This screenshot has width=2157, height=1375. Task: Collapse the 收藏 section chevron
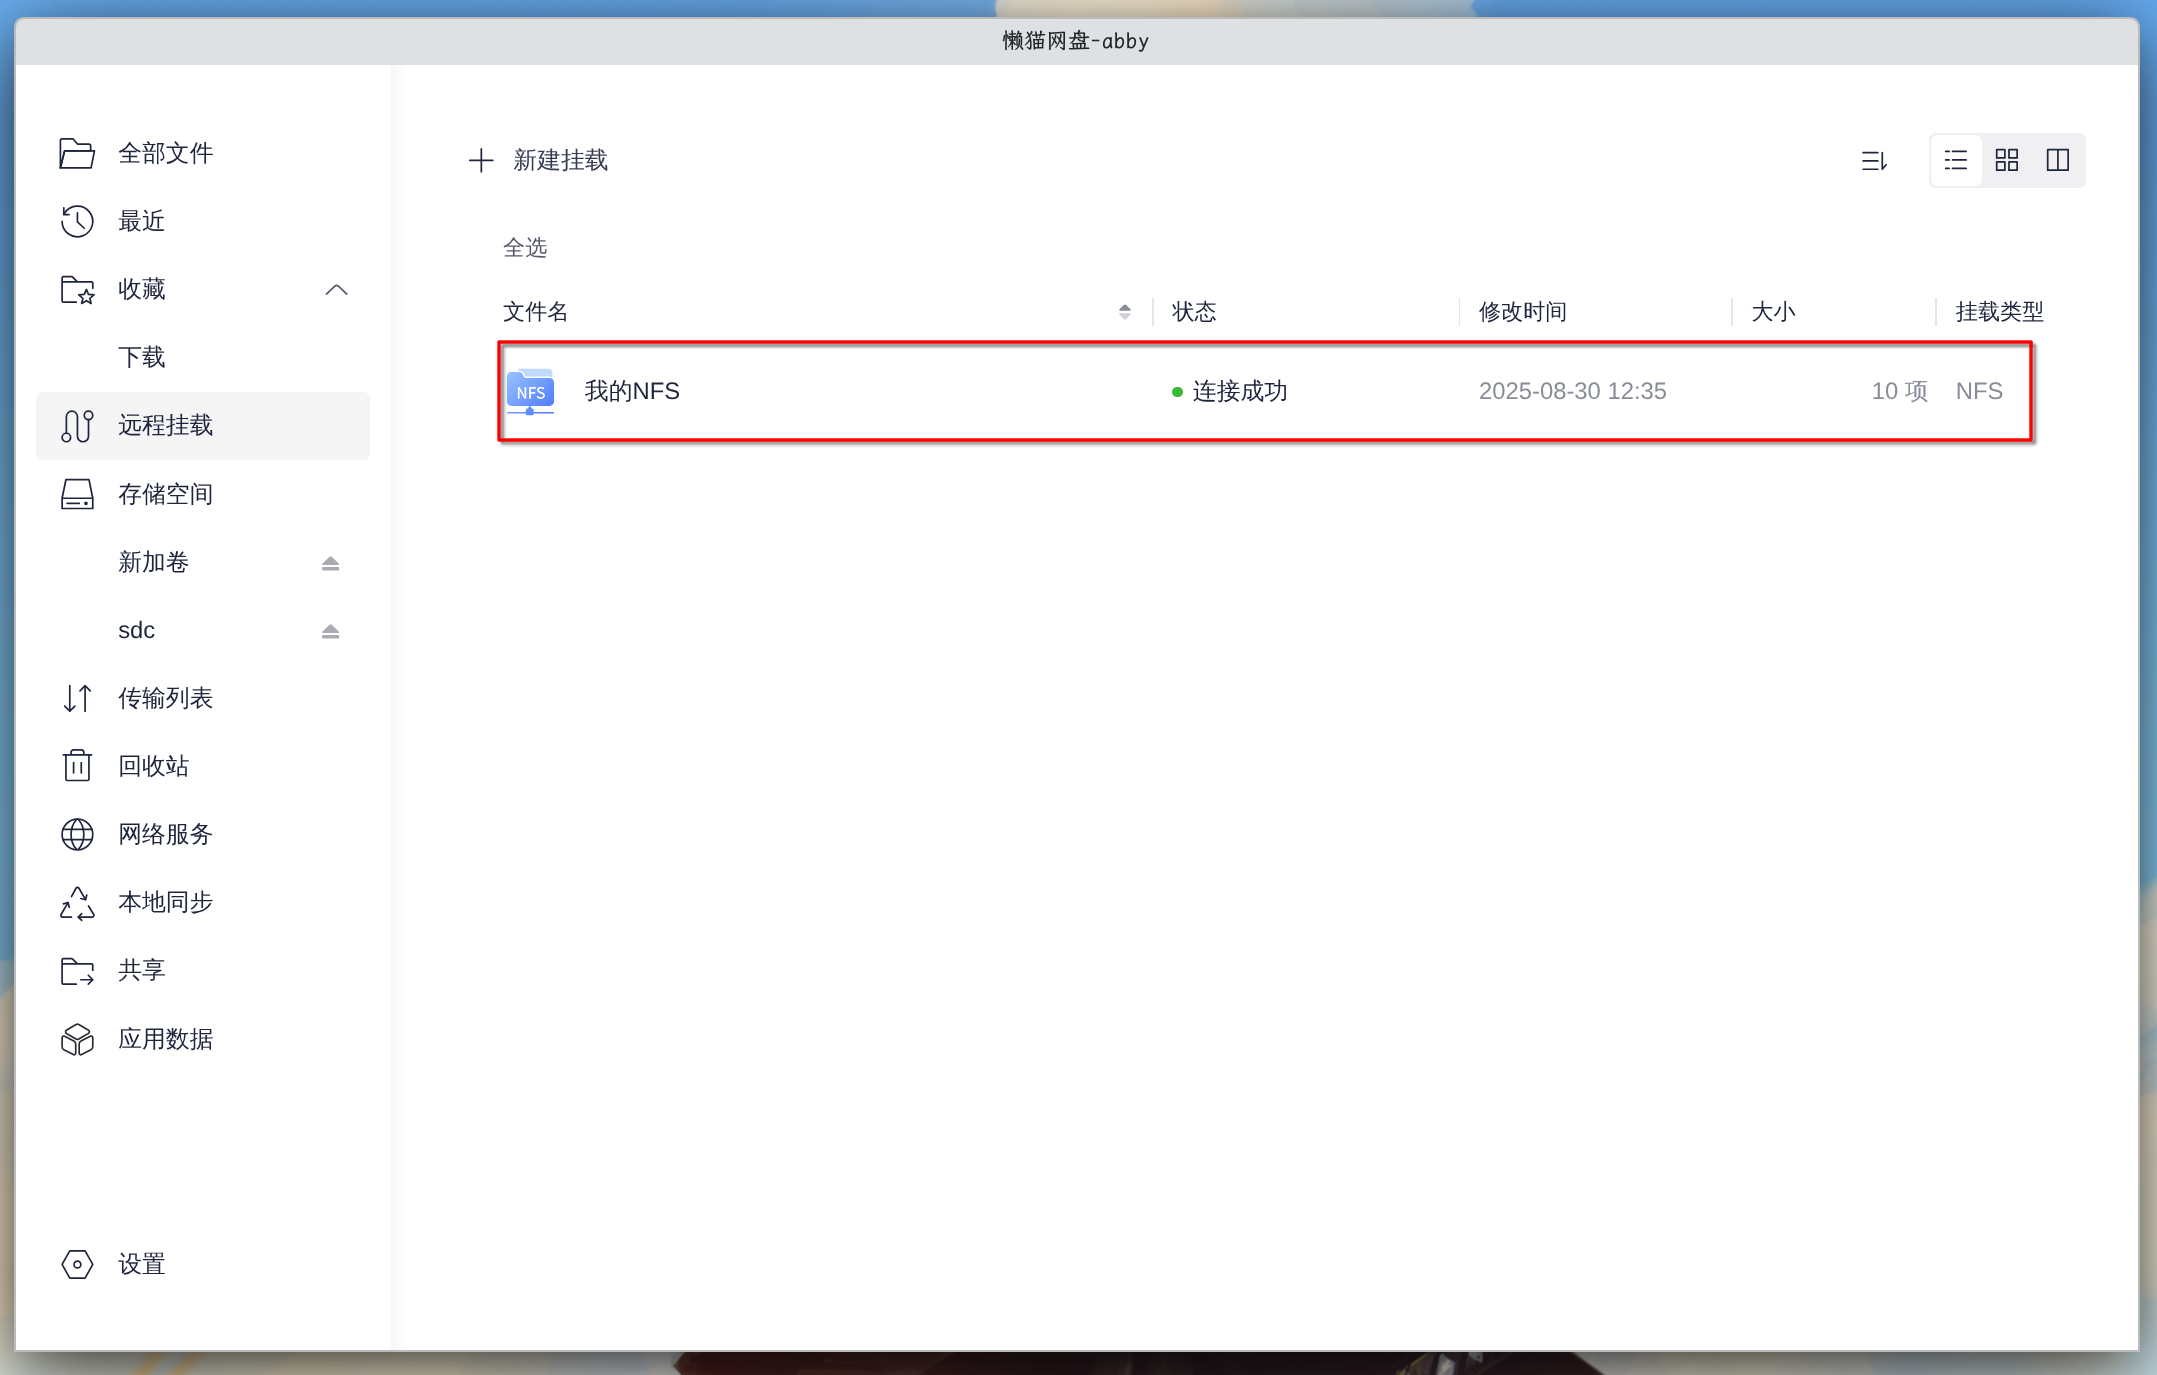pyautogui.click(x=337, y=290)
